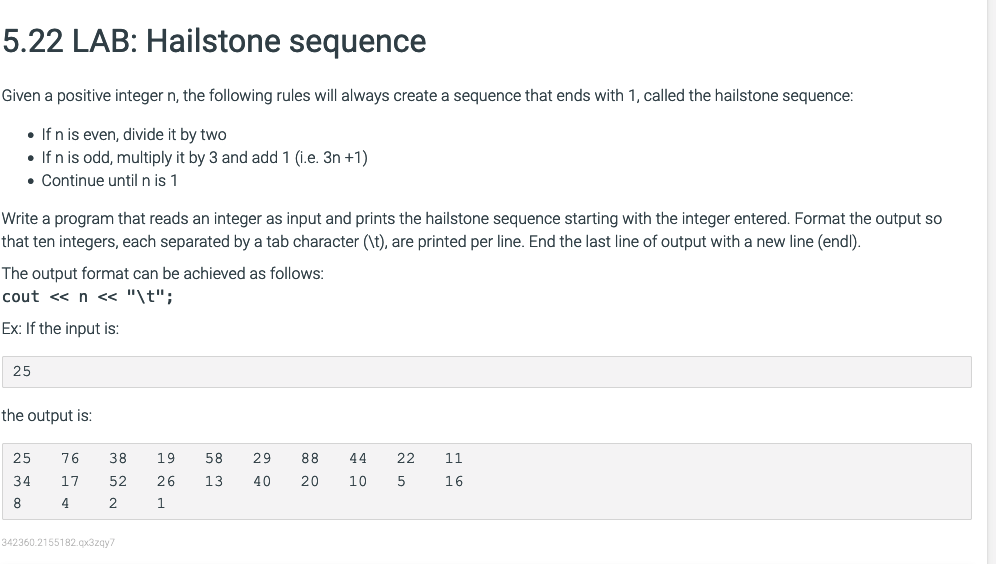Click the bullet 'If n is even, divide it by two'
Screen dimensions: 996x564
(134, 135)
